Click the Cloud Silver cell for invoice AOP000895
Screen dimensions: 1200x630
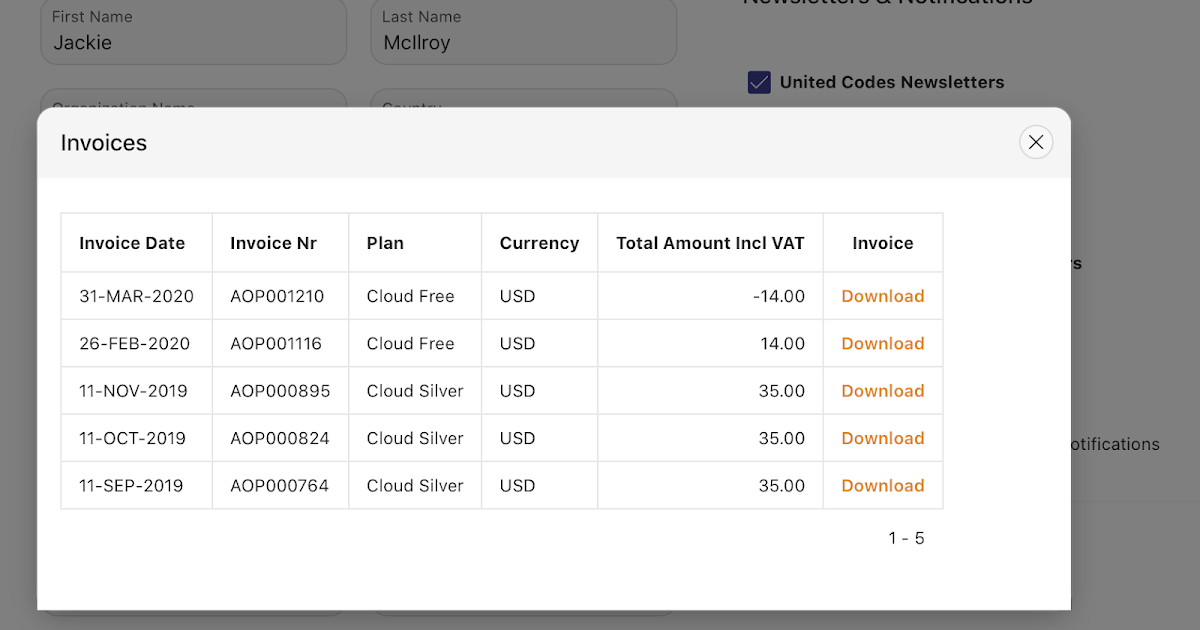coord(414,390)
